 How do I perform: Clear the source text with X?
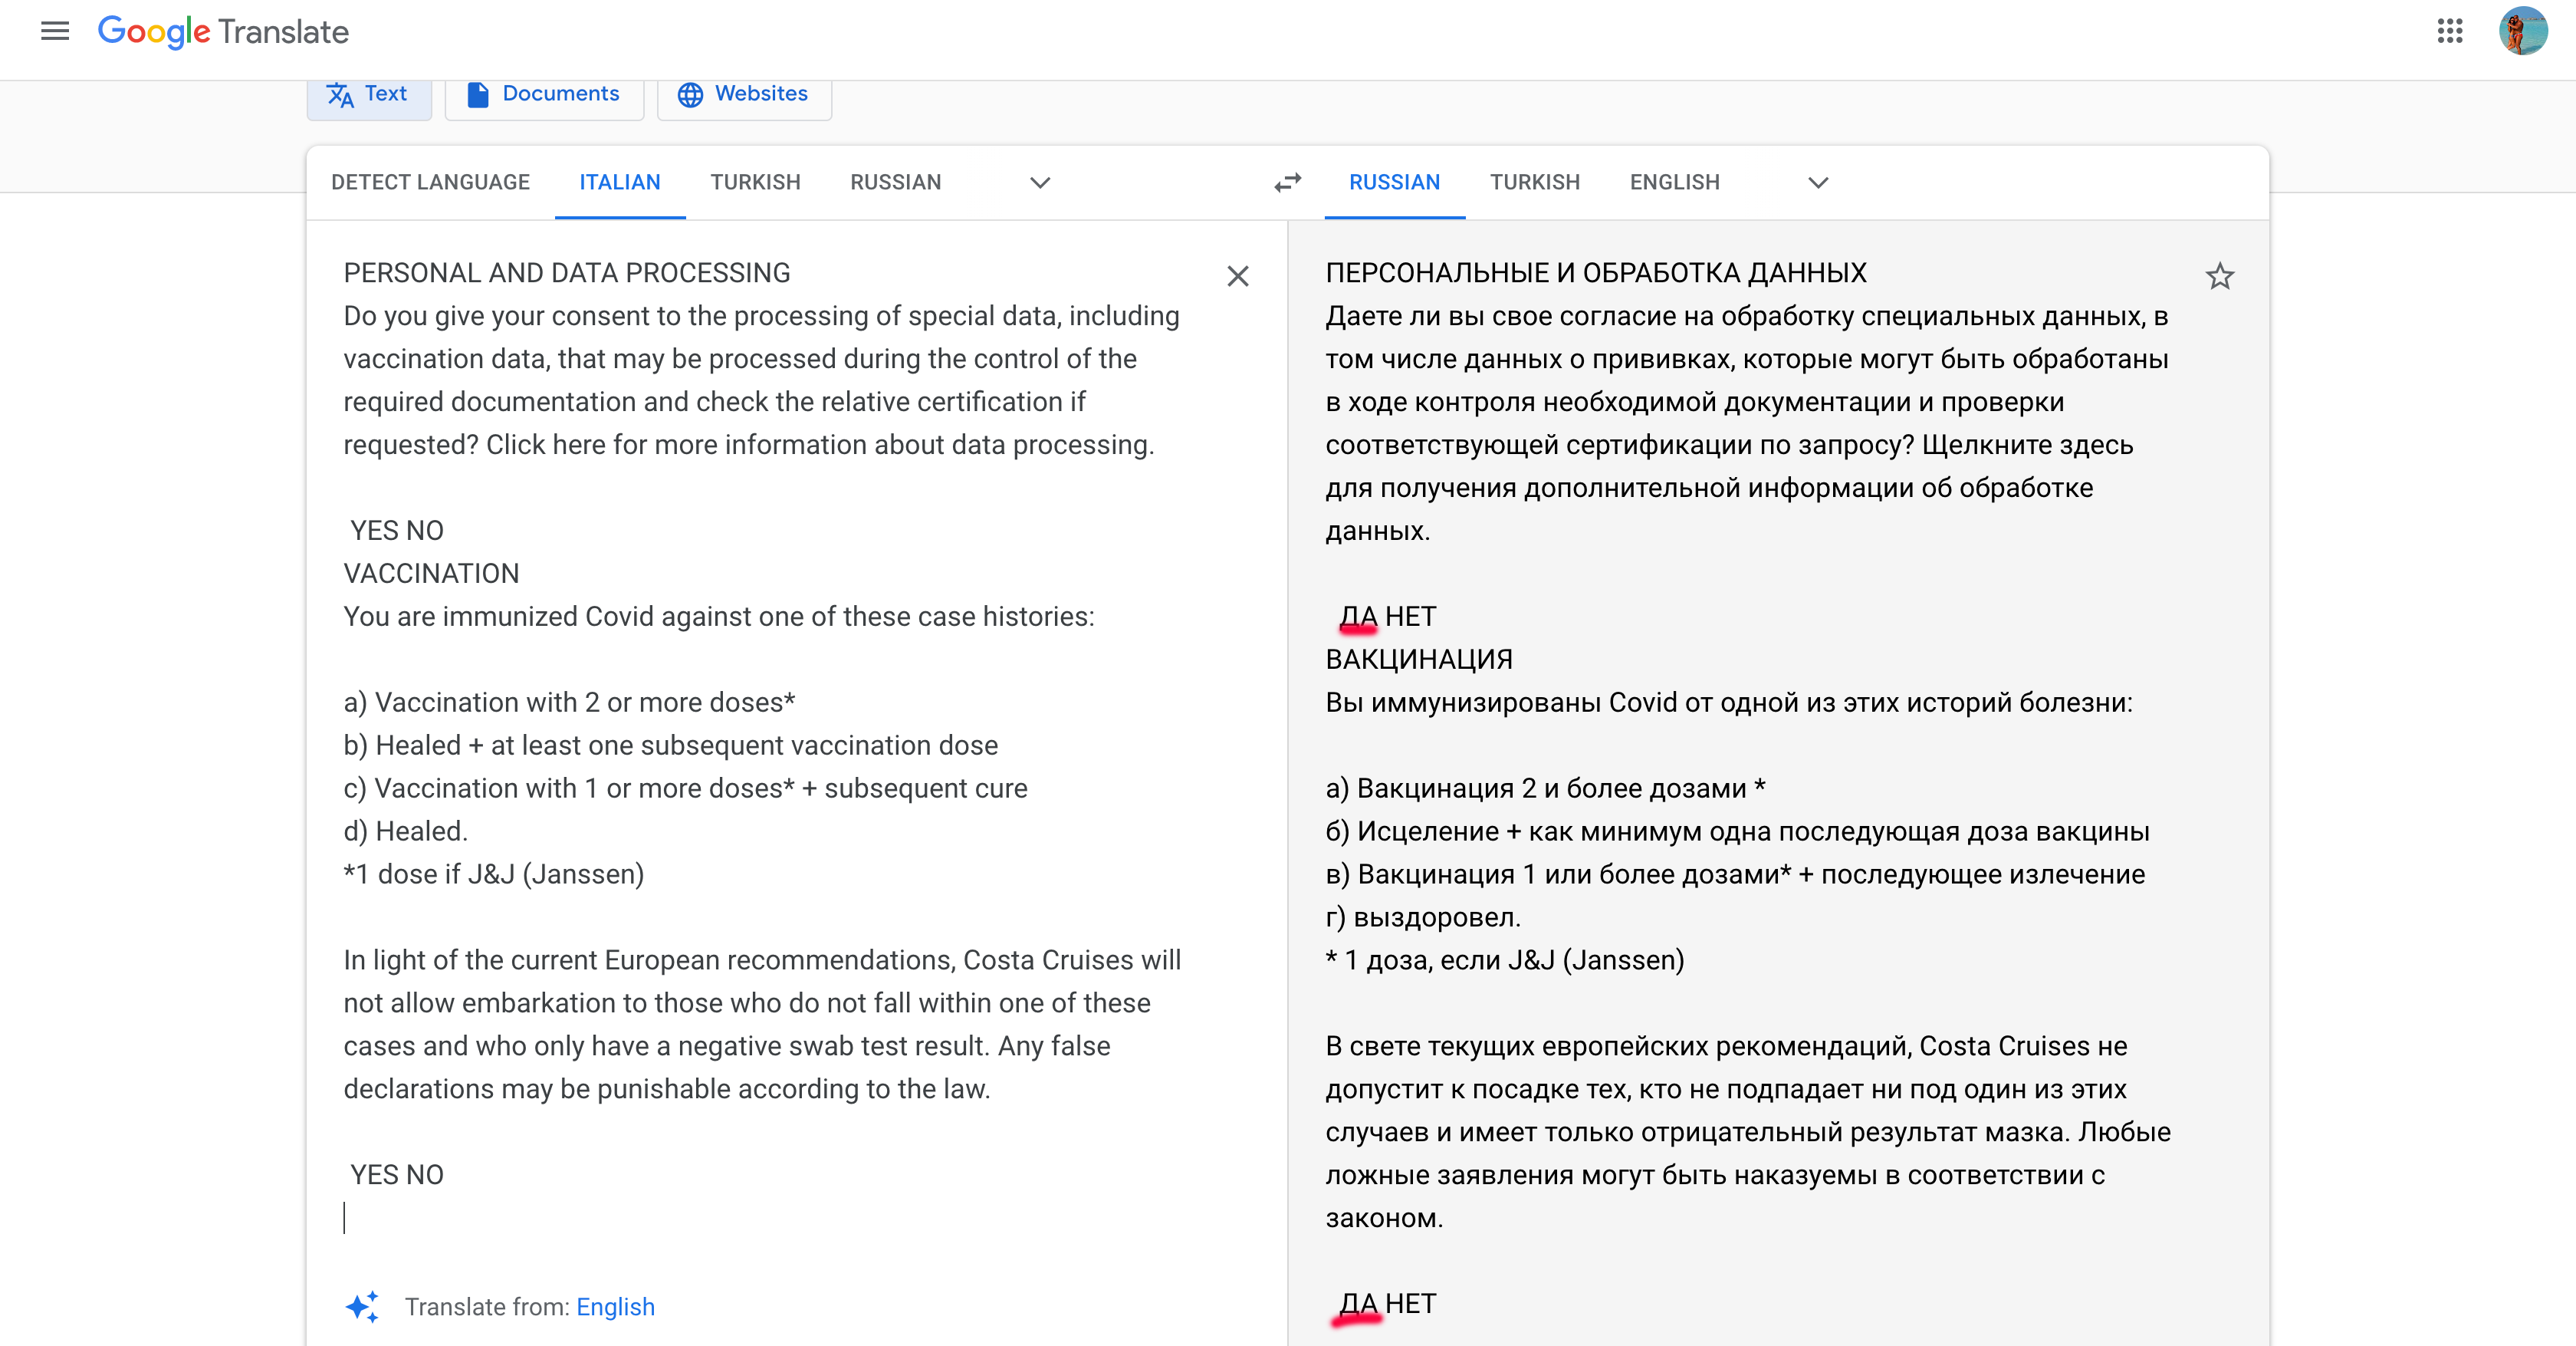[1237, 276]
